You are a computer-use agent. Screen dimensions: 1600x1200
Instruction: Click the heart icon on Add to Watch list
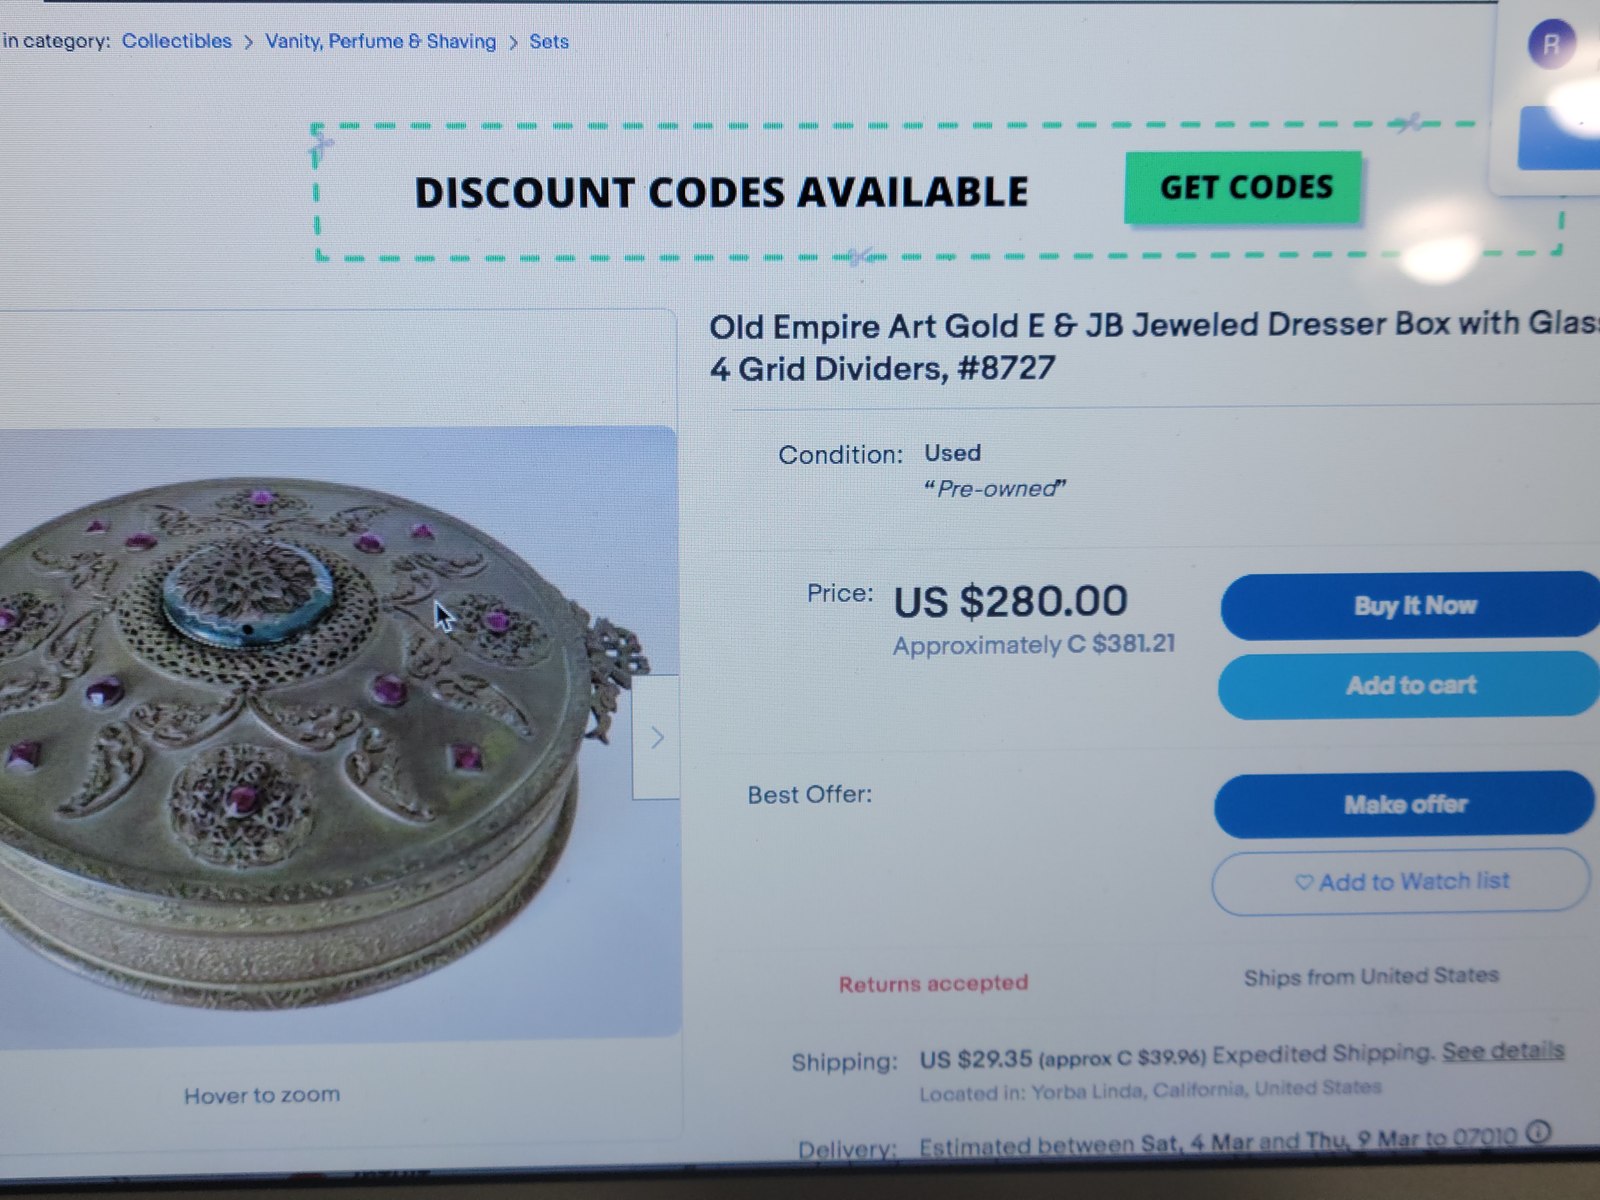coord(1303,882)
